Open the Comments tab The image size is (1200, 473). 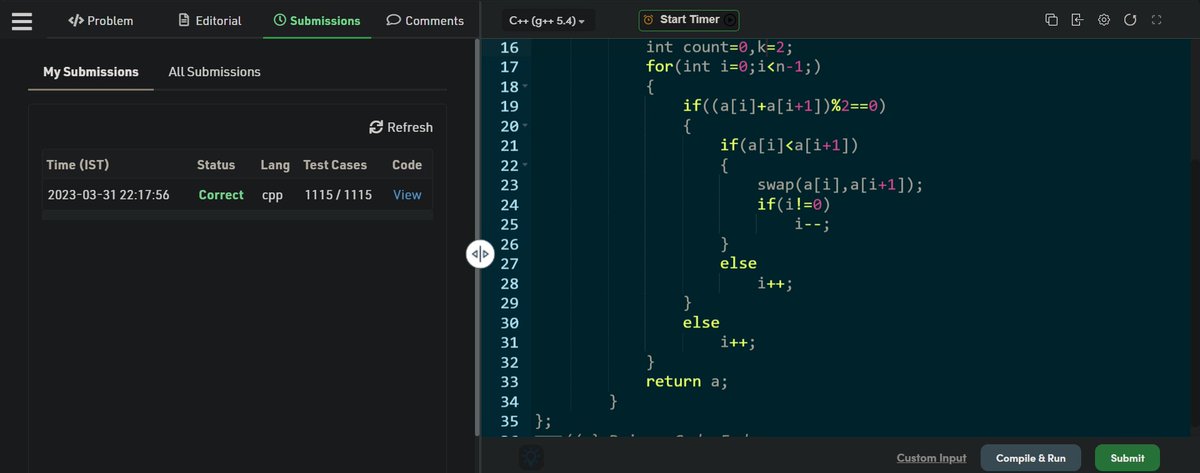425,20
